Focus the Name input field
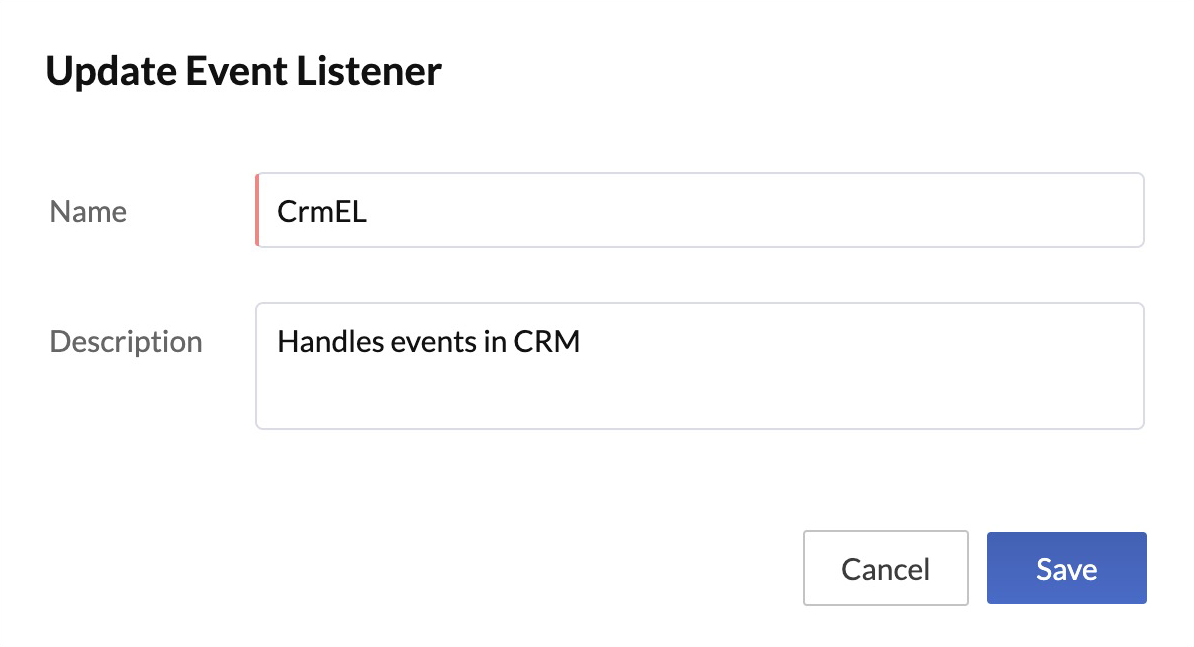Image resolution: width=1194 pixels, height=647 pixels. tap(700, 211)
